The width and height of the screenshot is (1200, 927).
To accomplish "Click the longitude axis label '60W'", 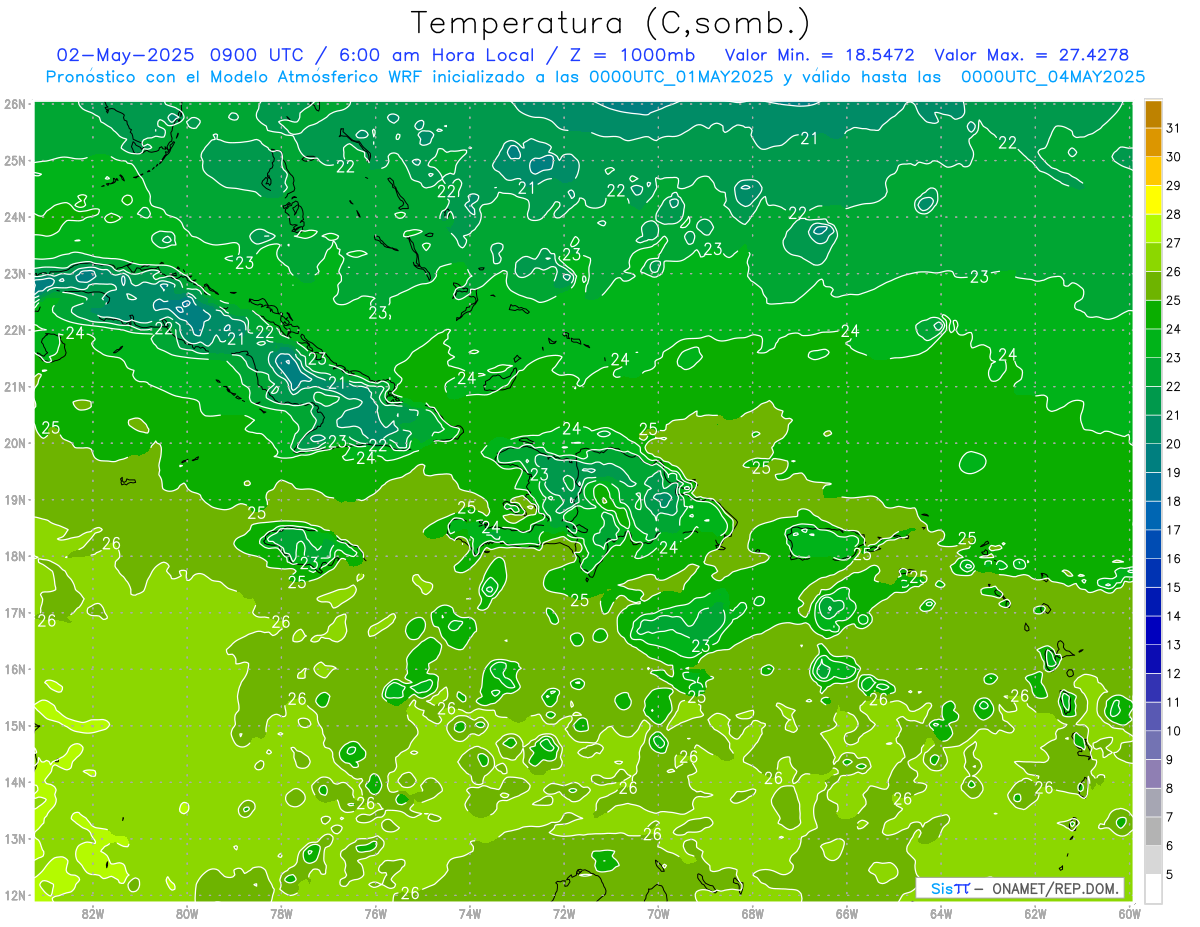I will (x=1129, y=913).
